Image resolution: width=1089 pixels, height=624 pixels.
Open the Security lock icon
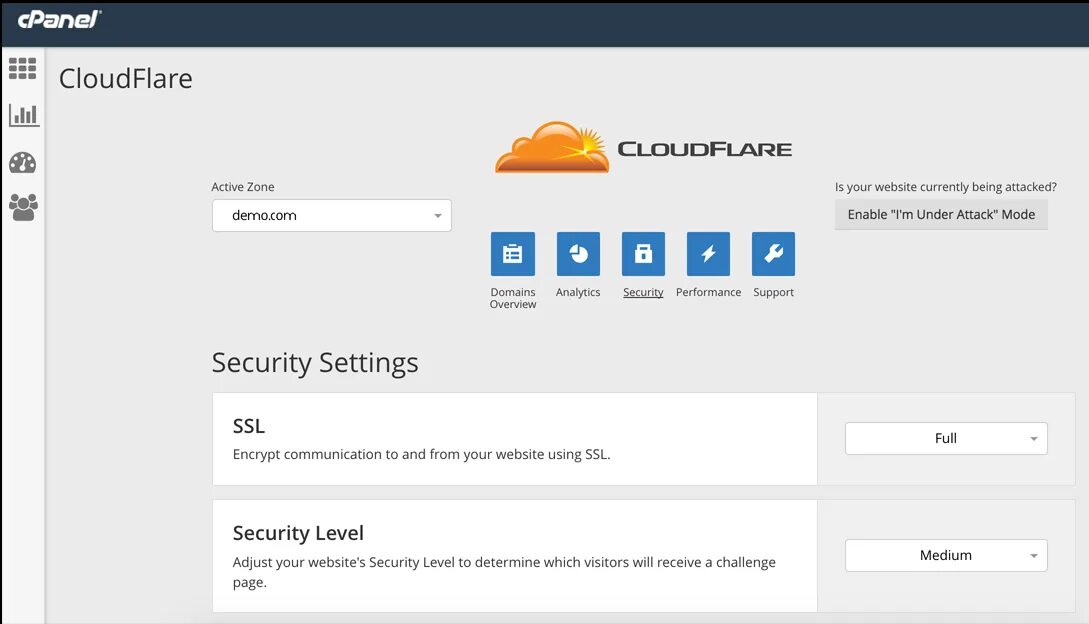pyautogui.click(x=643, y=254)
